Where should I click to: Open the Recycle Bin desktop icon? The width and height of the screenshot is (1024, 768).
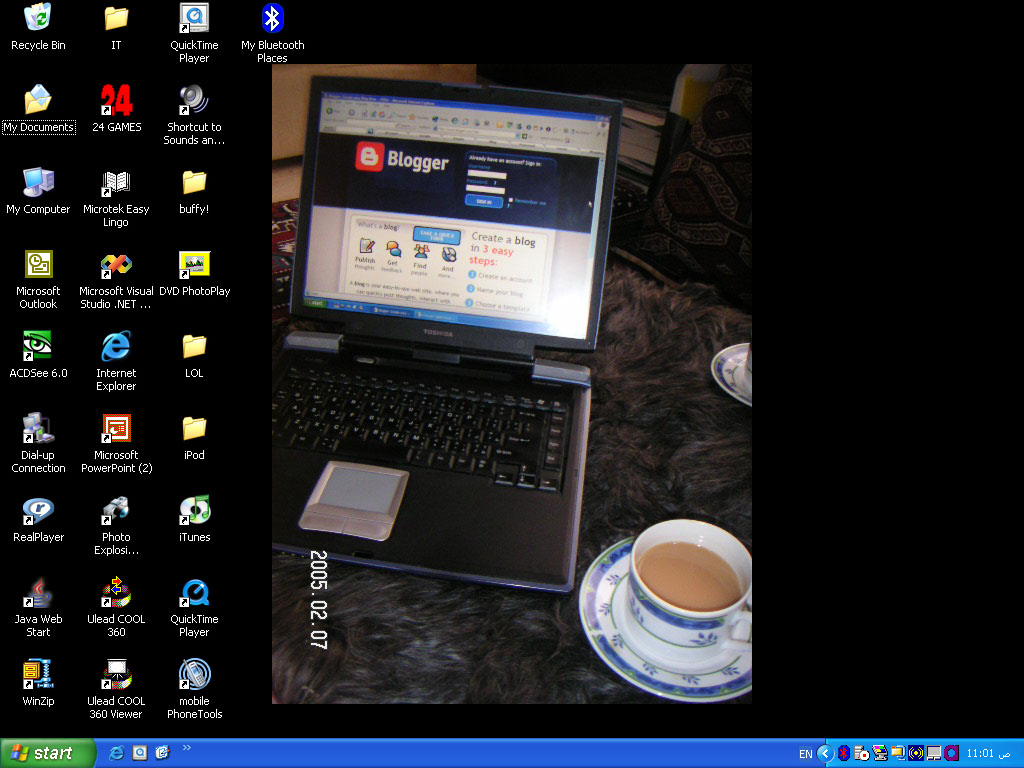(x=38, y=27)
